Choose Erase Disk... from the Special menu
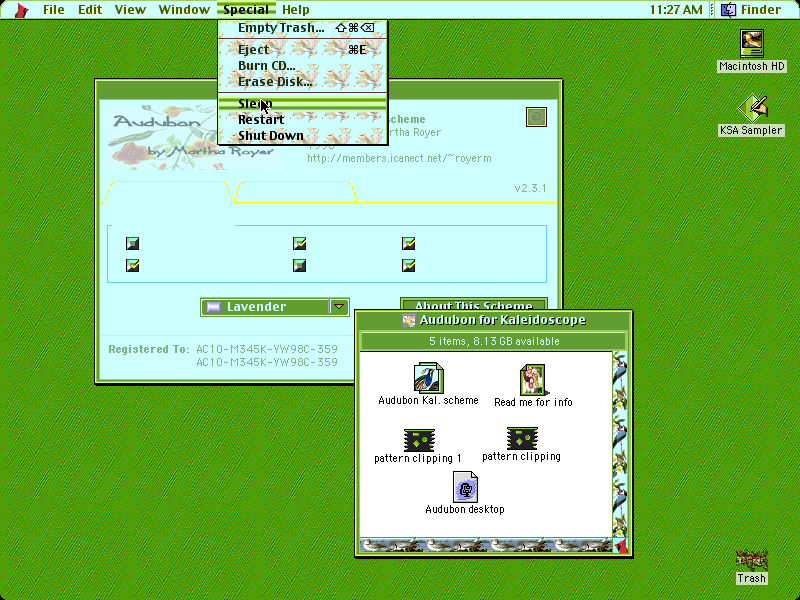This screenshot has height=600, width=800. (x=303, y=82)
